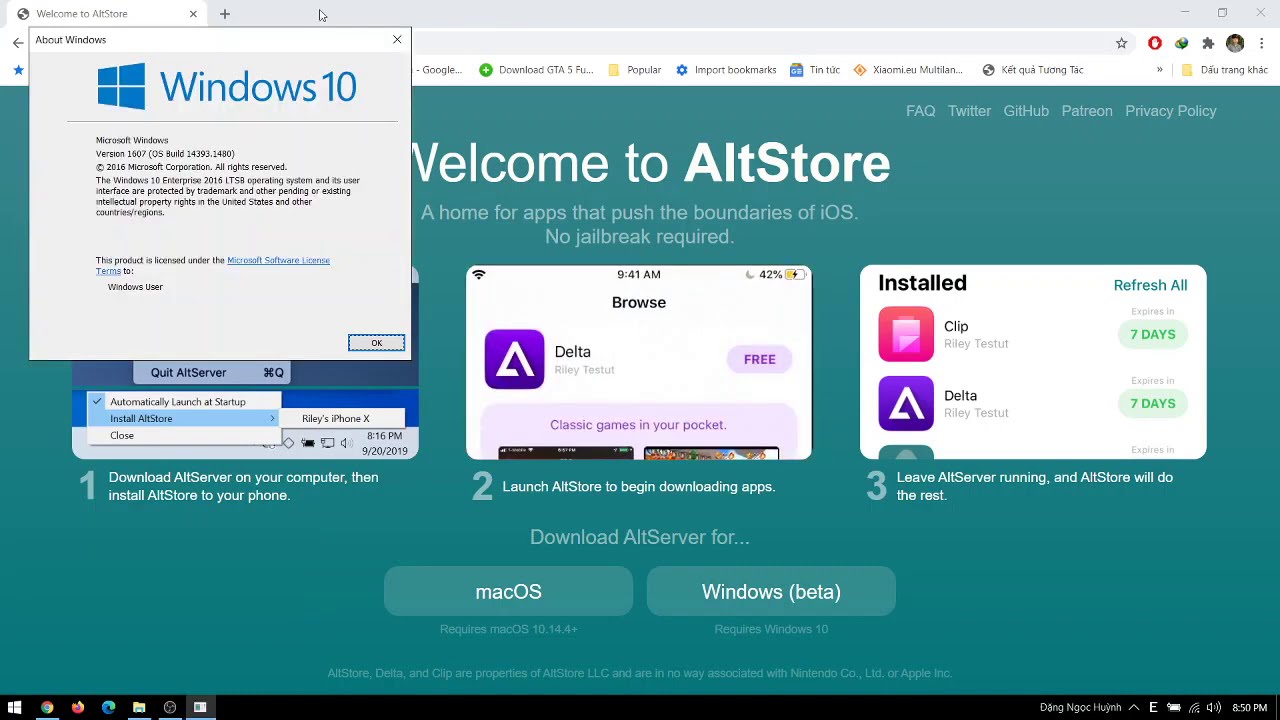This screenshot has width=1280, height=720.
Task: Open File Explorer from the taskbar
Action: (x=139, y=707)
